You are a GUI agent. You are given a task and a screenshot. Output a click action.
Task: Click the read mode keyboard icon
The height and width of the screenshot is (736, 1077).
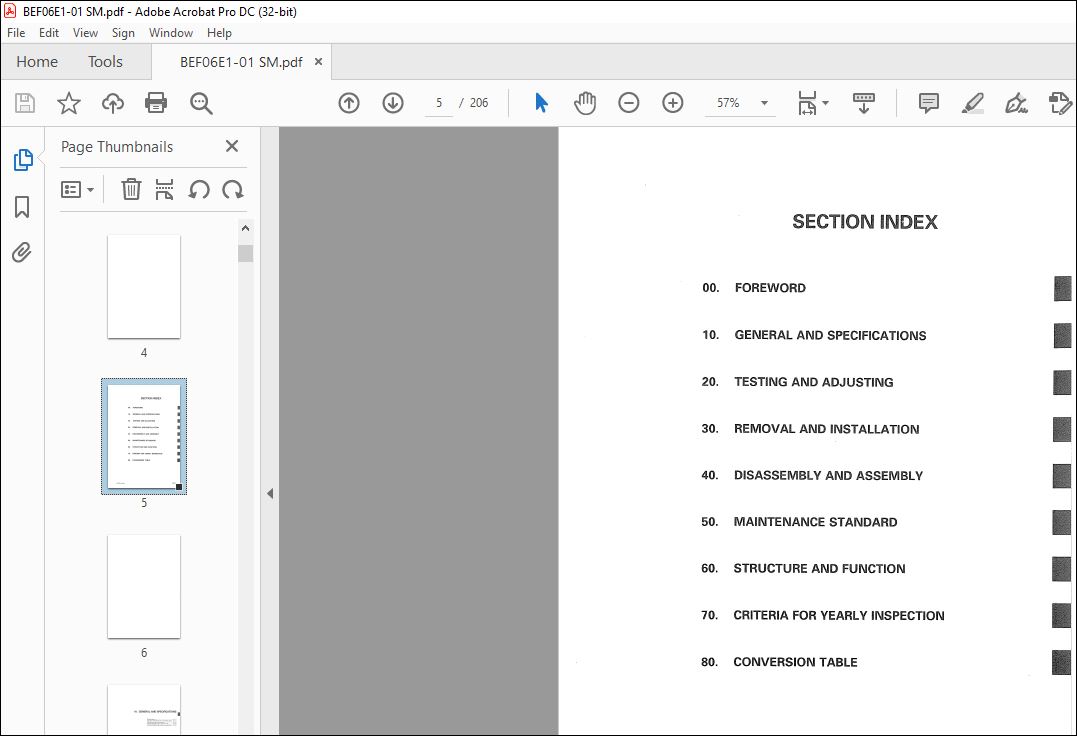(x=863, y=103)
